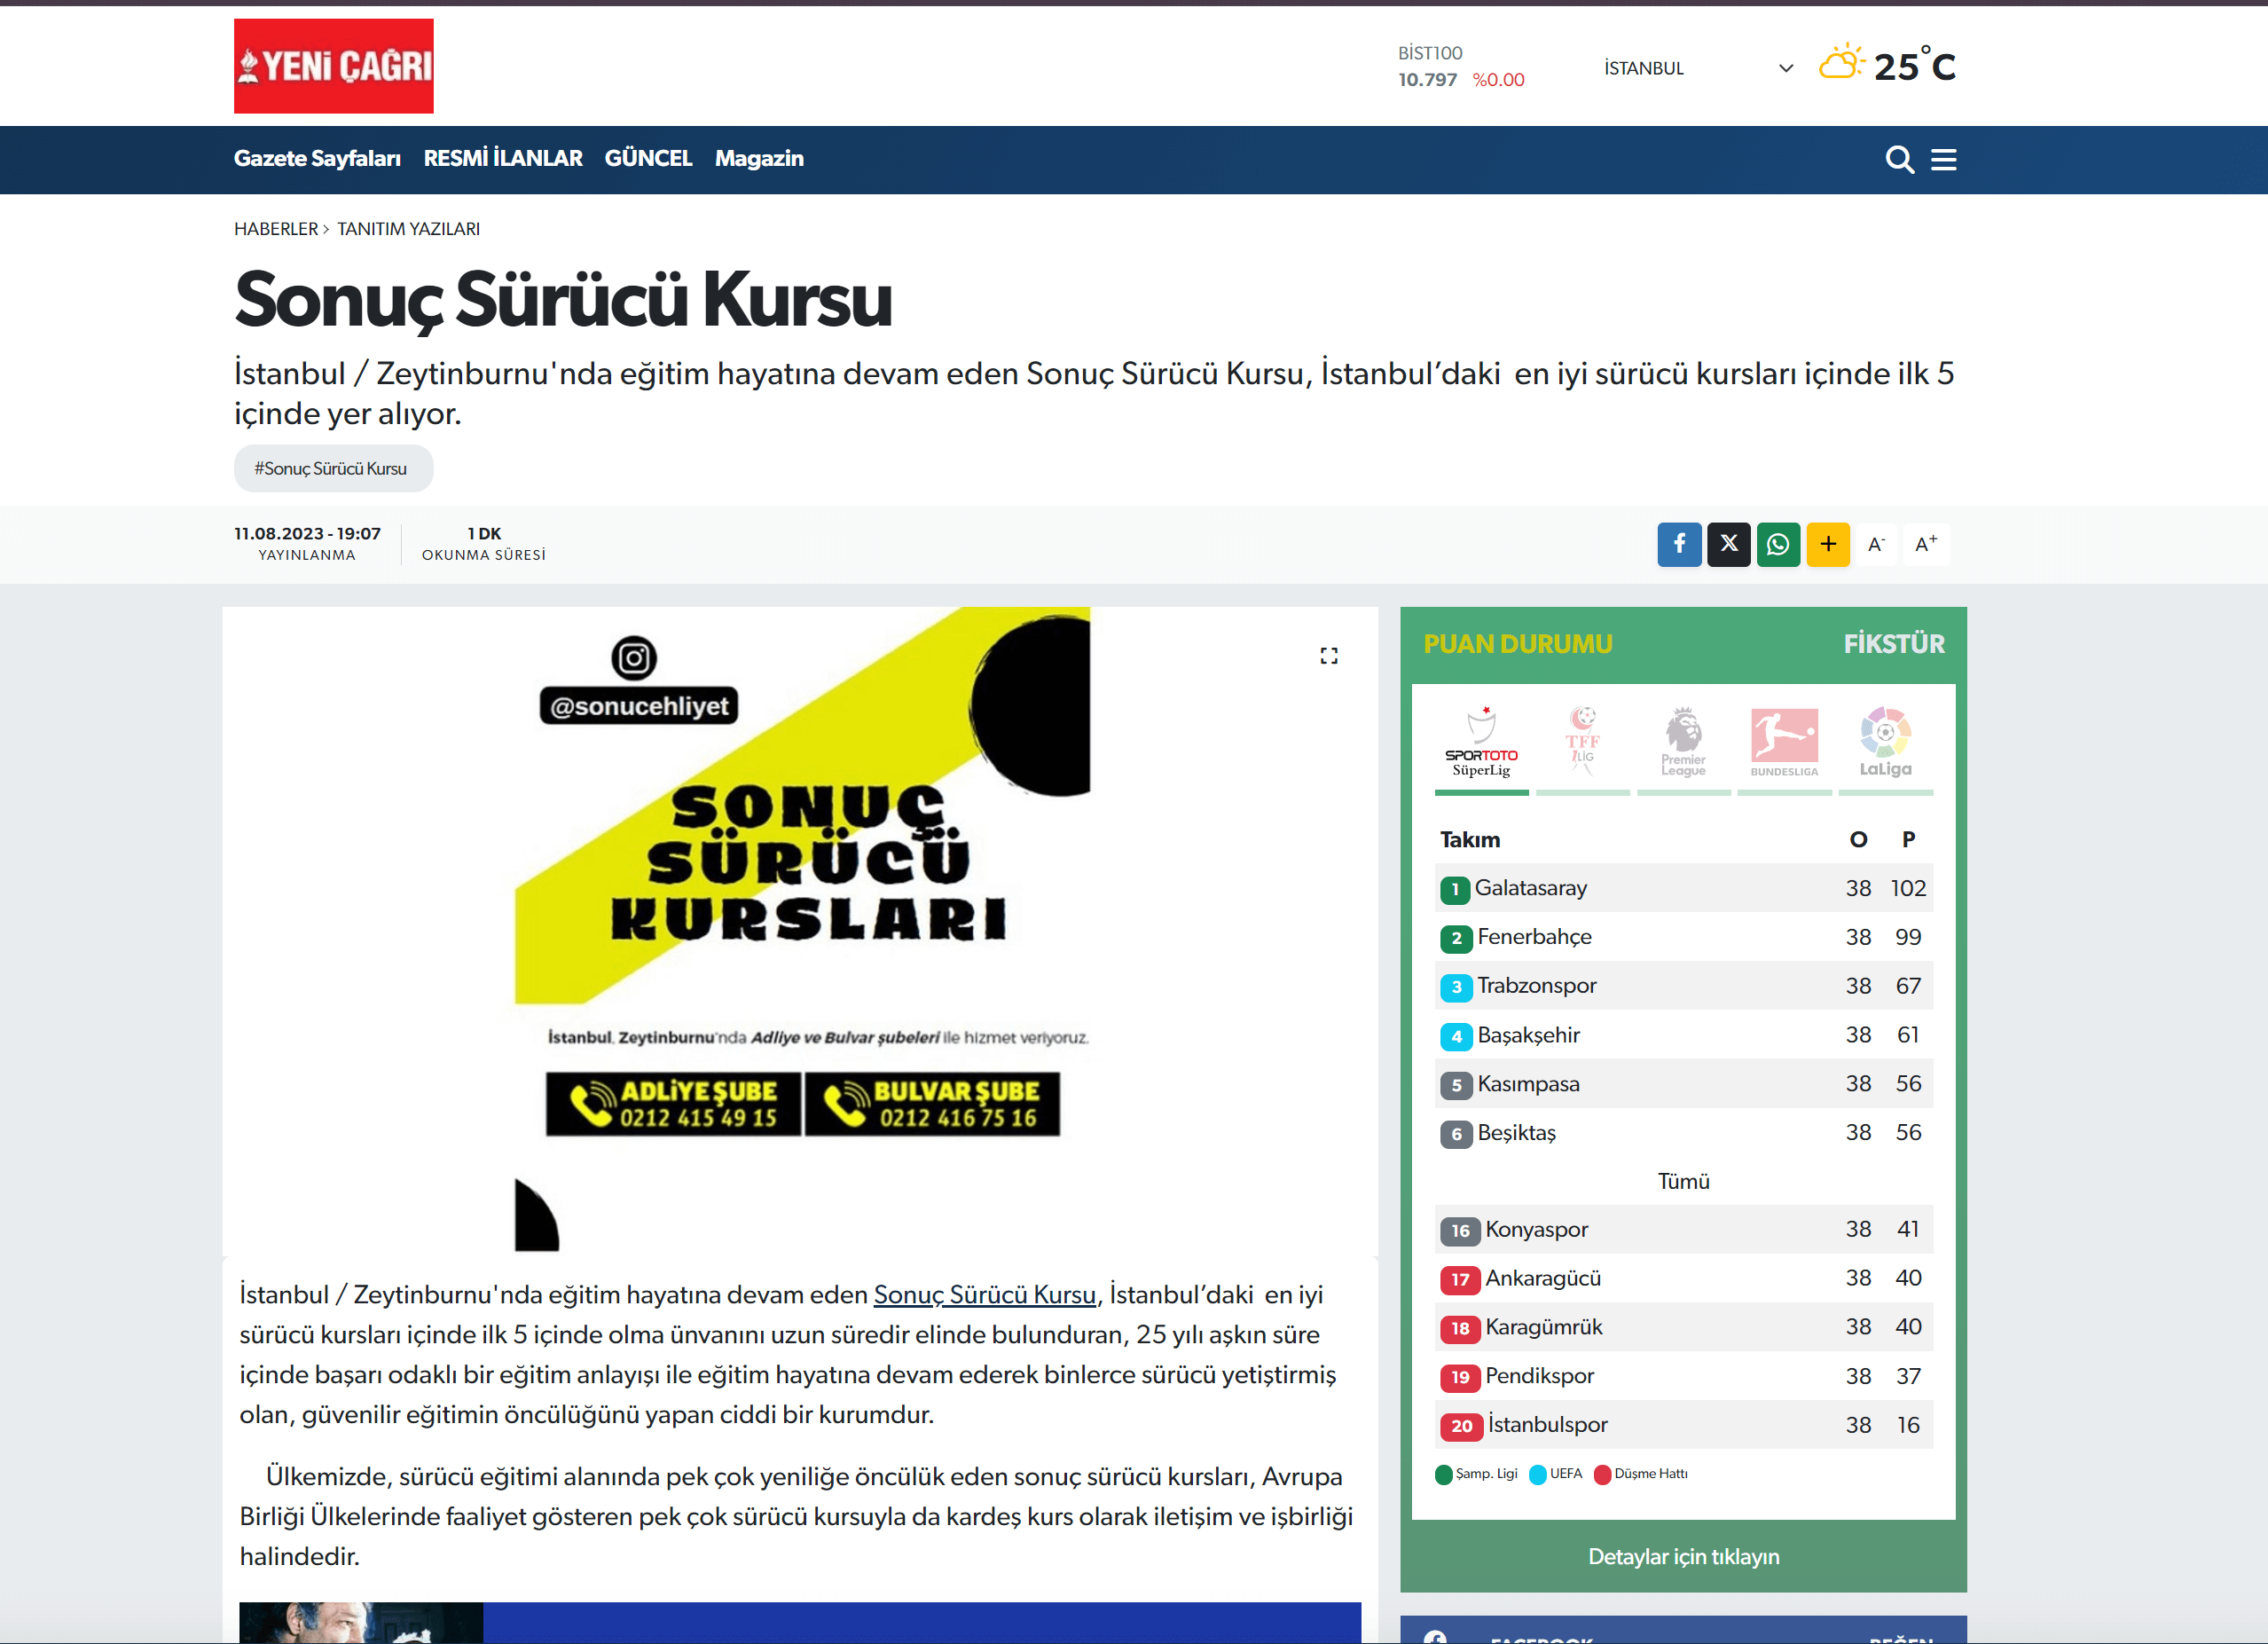Click the 1 DK reading time
Screen dimensions: 2268x1644
(x=484, y=534)
